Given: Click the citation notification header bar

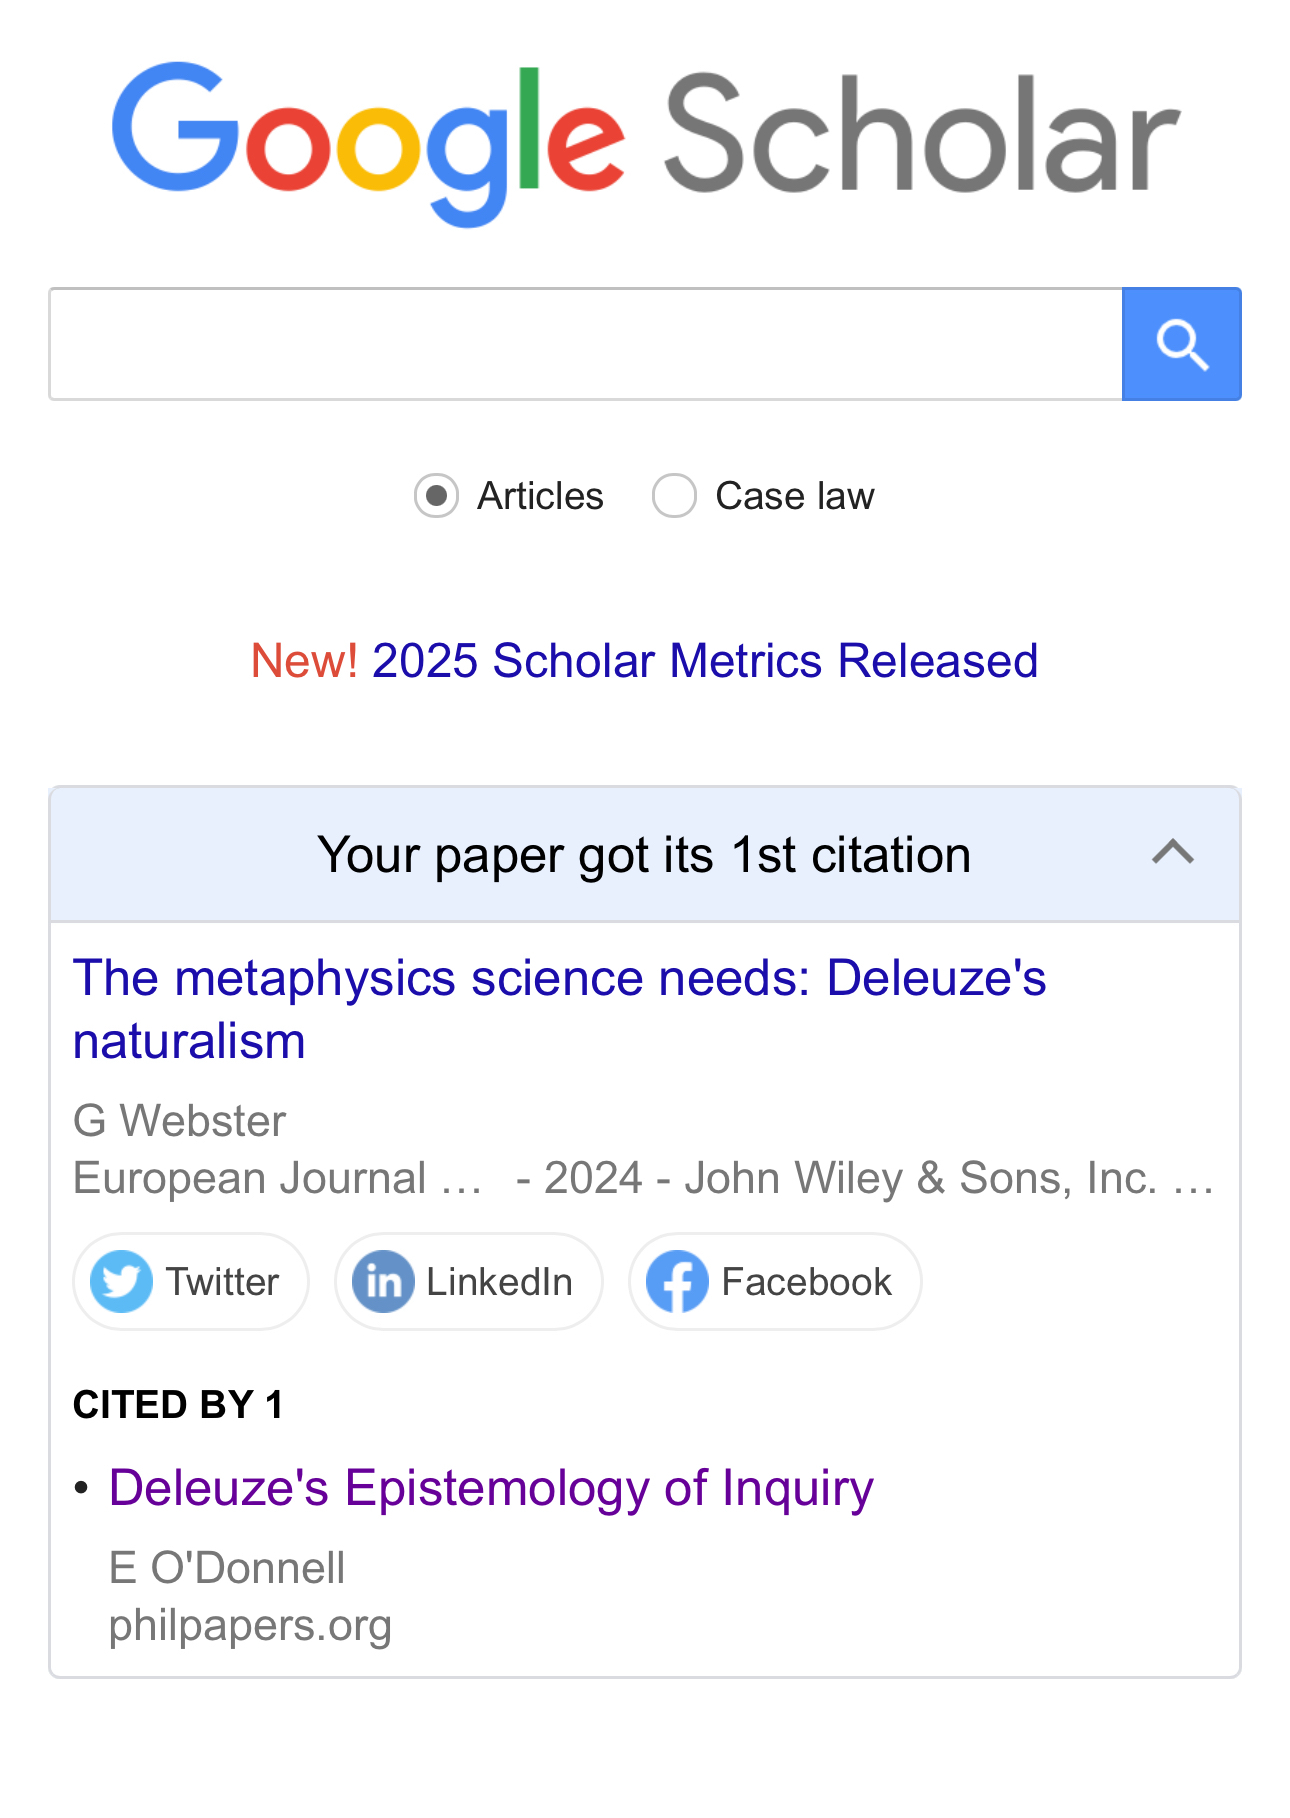Looking at the screenshot, I should [x=644, y=855].
